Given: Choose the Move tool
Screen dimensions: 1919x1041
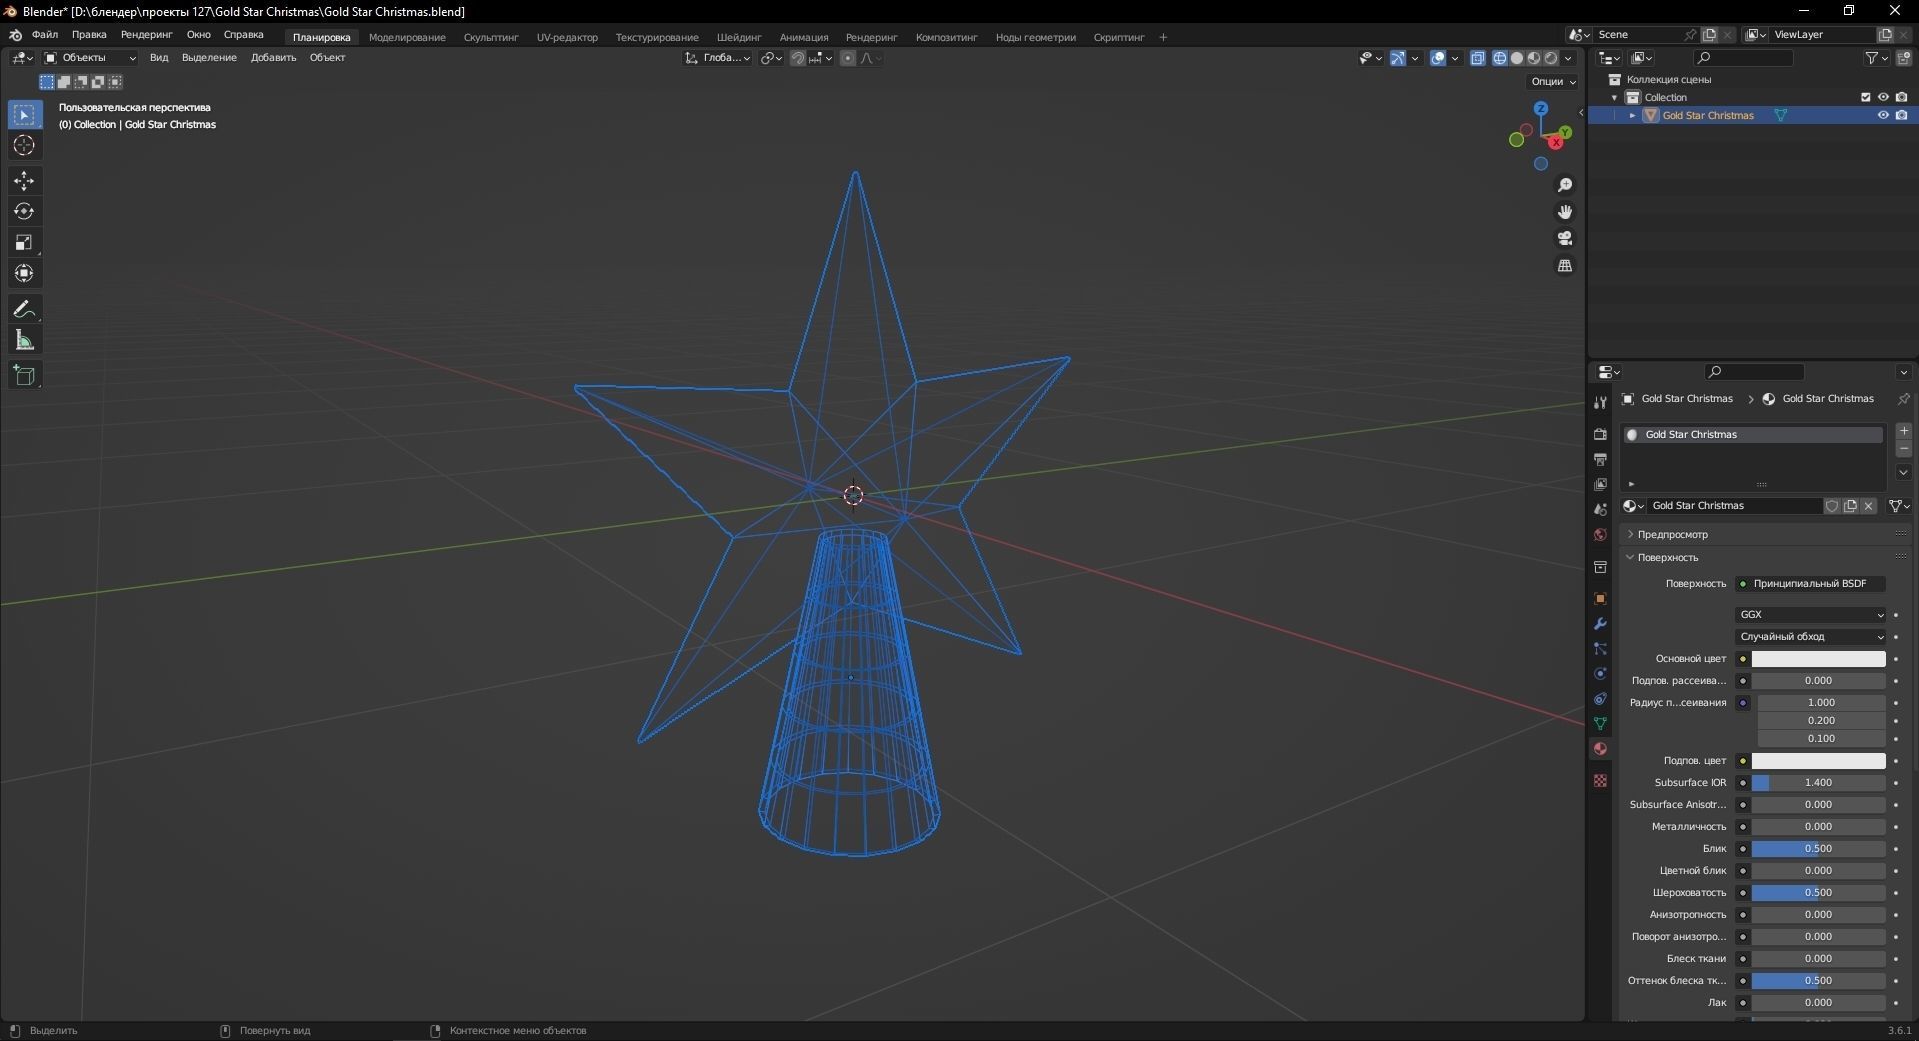Looking at the screenshot, I should pyautogui.click(x=24, y=181).
